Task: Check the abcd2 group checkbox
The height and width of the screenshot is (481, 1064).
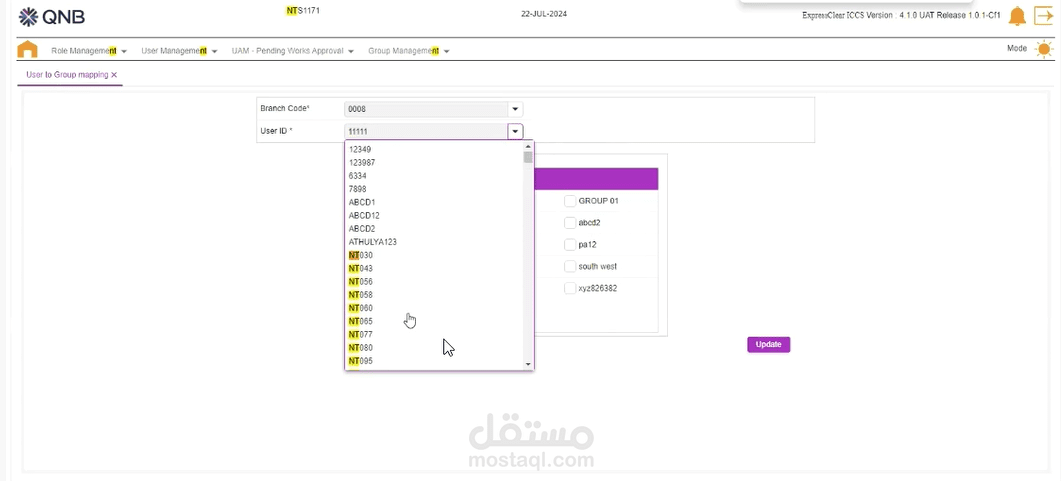Action: point(570,223)
